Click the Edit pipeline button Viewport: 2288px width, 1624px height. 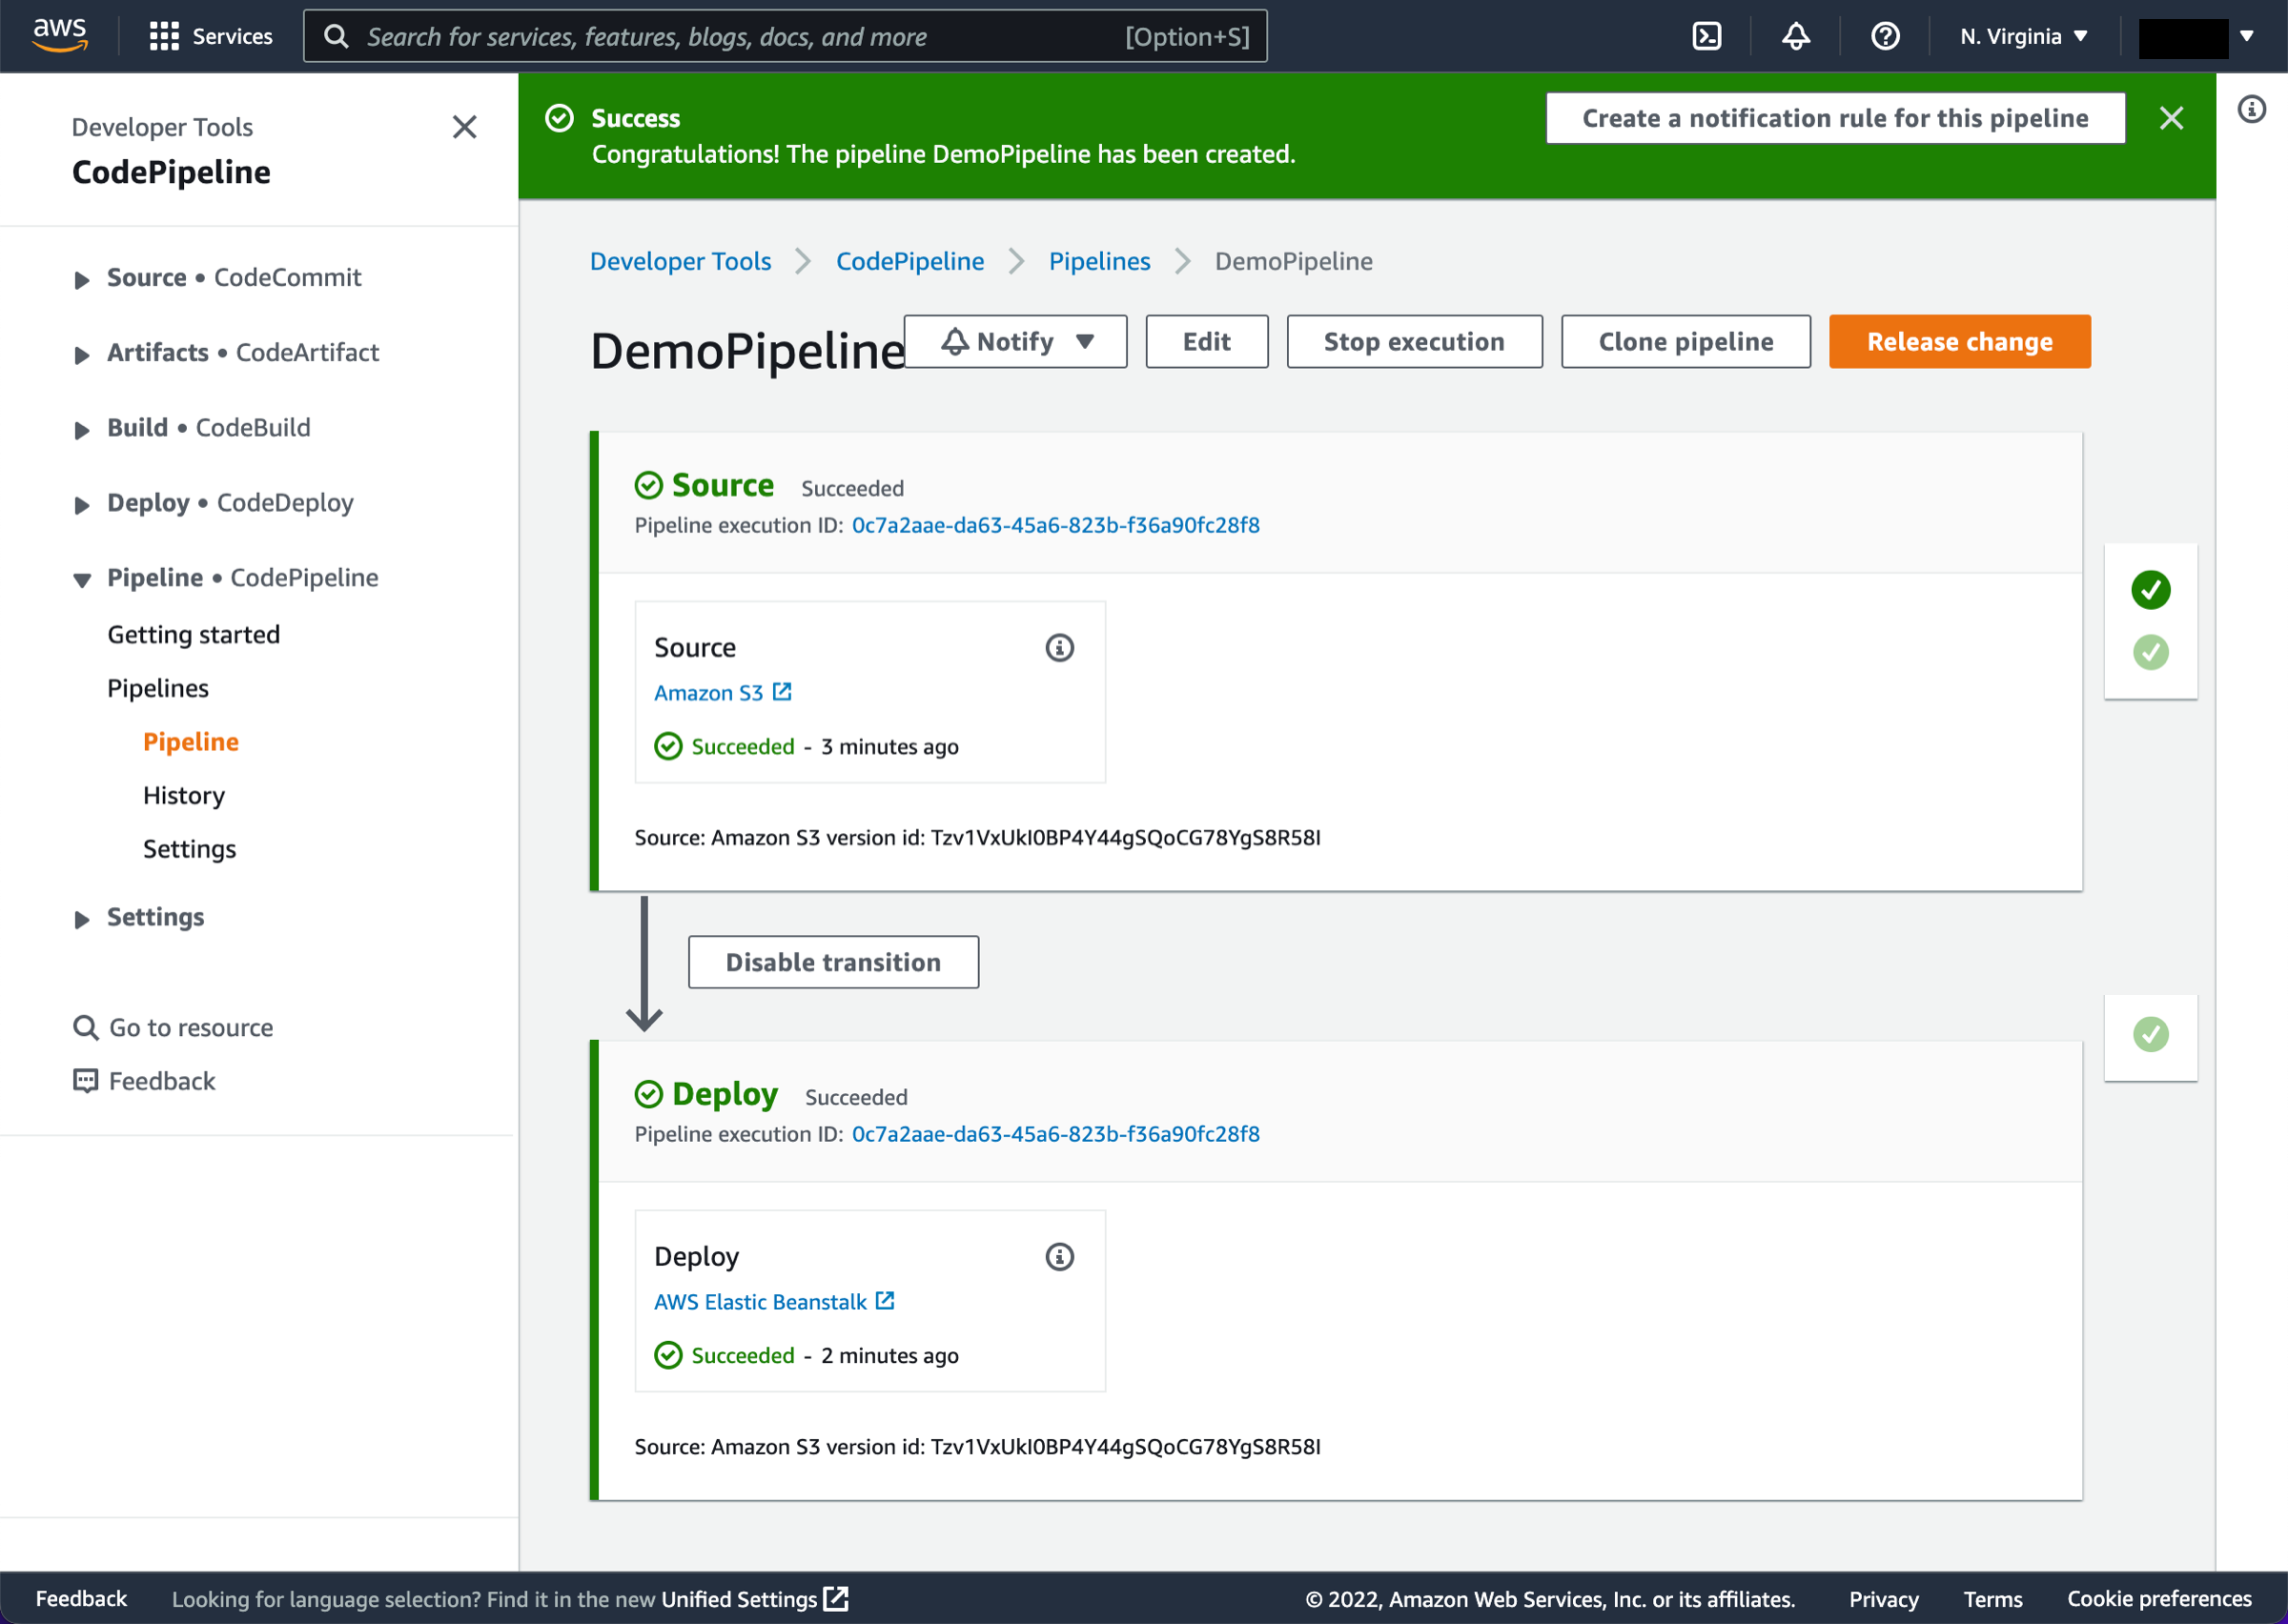[x=1207, y=342]
